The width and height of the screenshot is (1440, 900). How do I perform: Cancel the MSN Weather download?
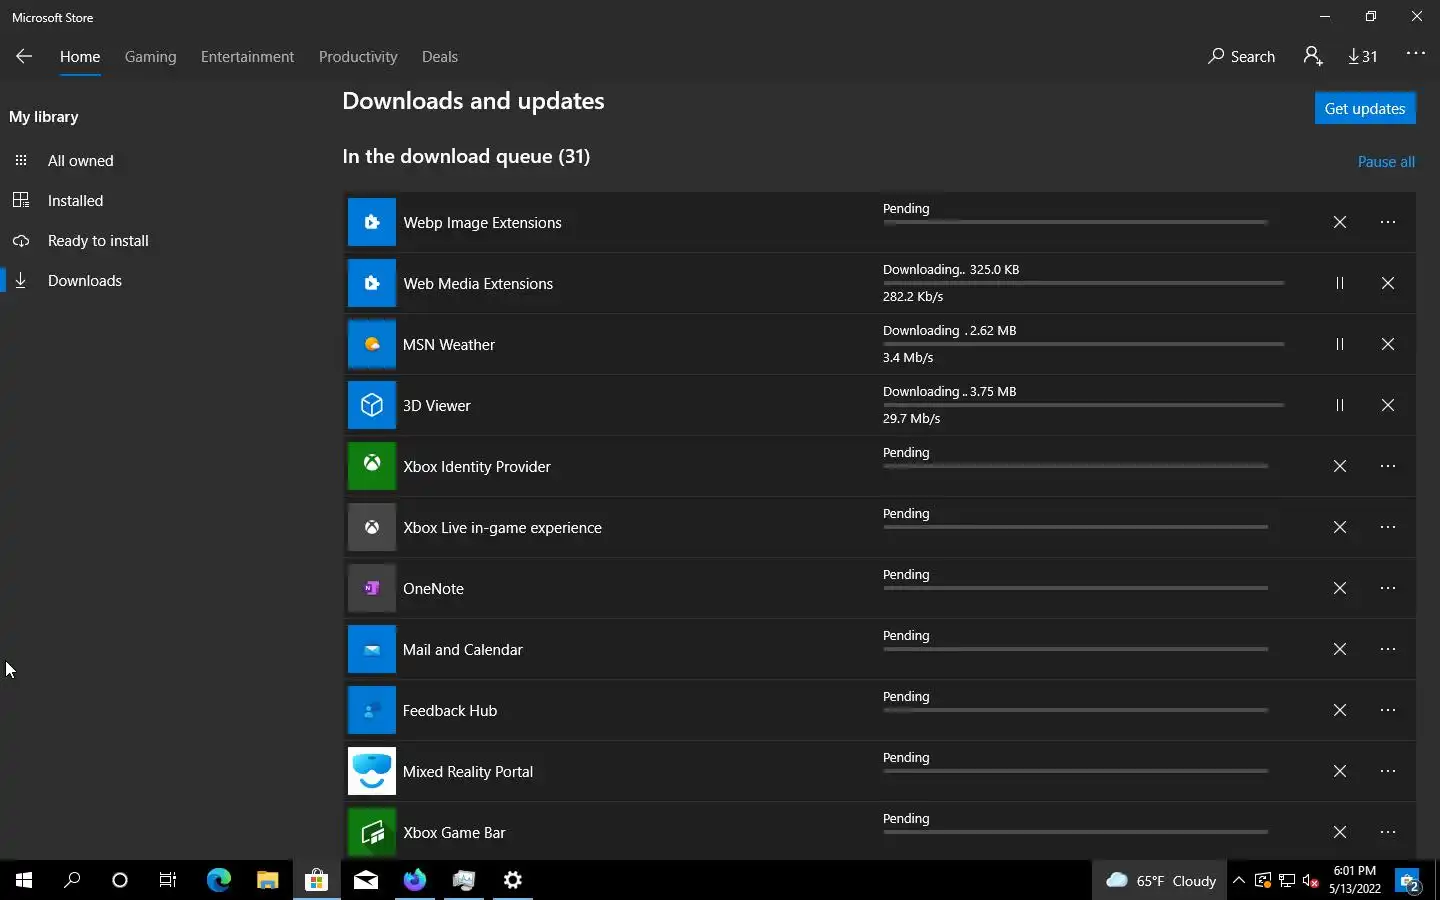(x=1388, y=344)
